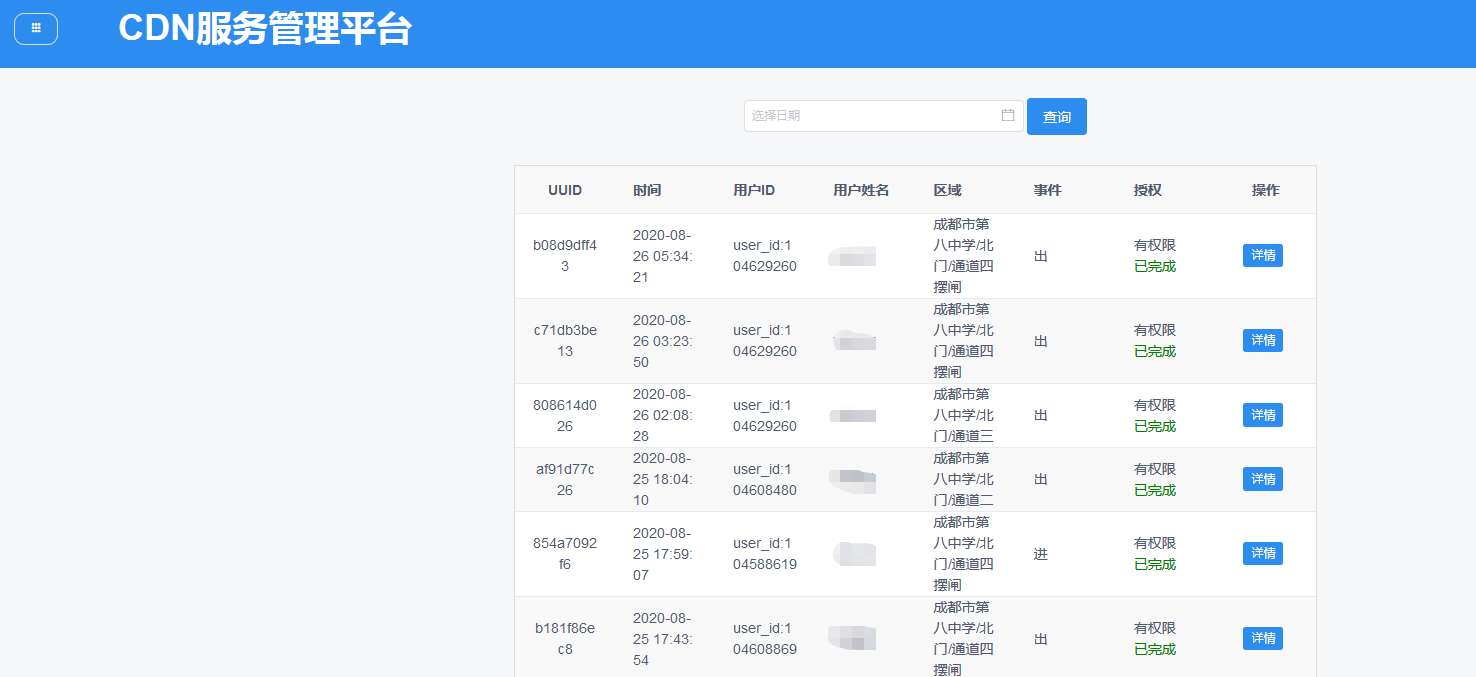Viewport: 1476px width, 677px height.
Task: Click the 用户ID column header
Action: [754, 190]
